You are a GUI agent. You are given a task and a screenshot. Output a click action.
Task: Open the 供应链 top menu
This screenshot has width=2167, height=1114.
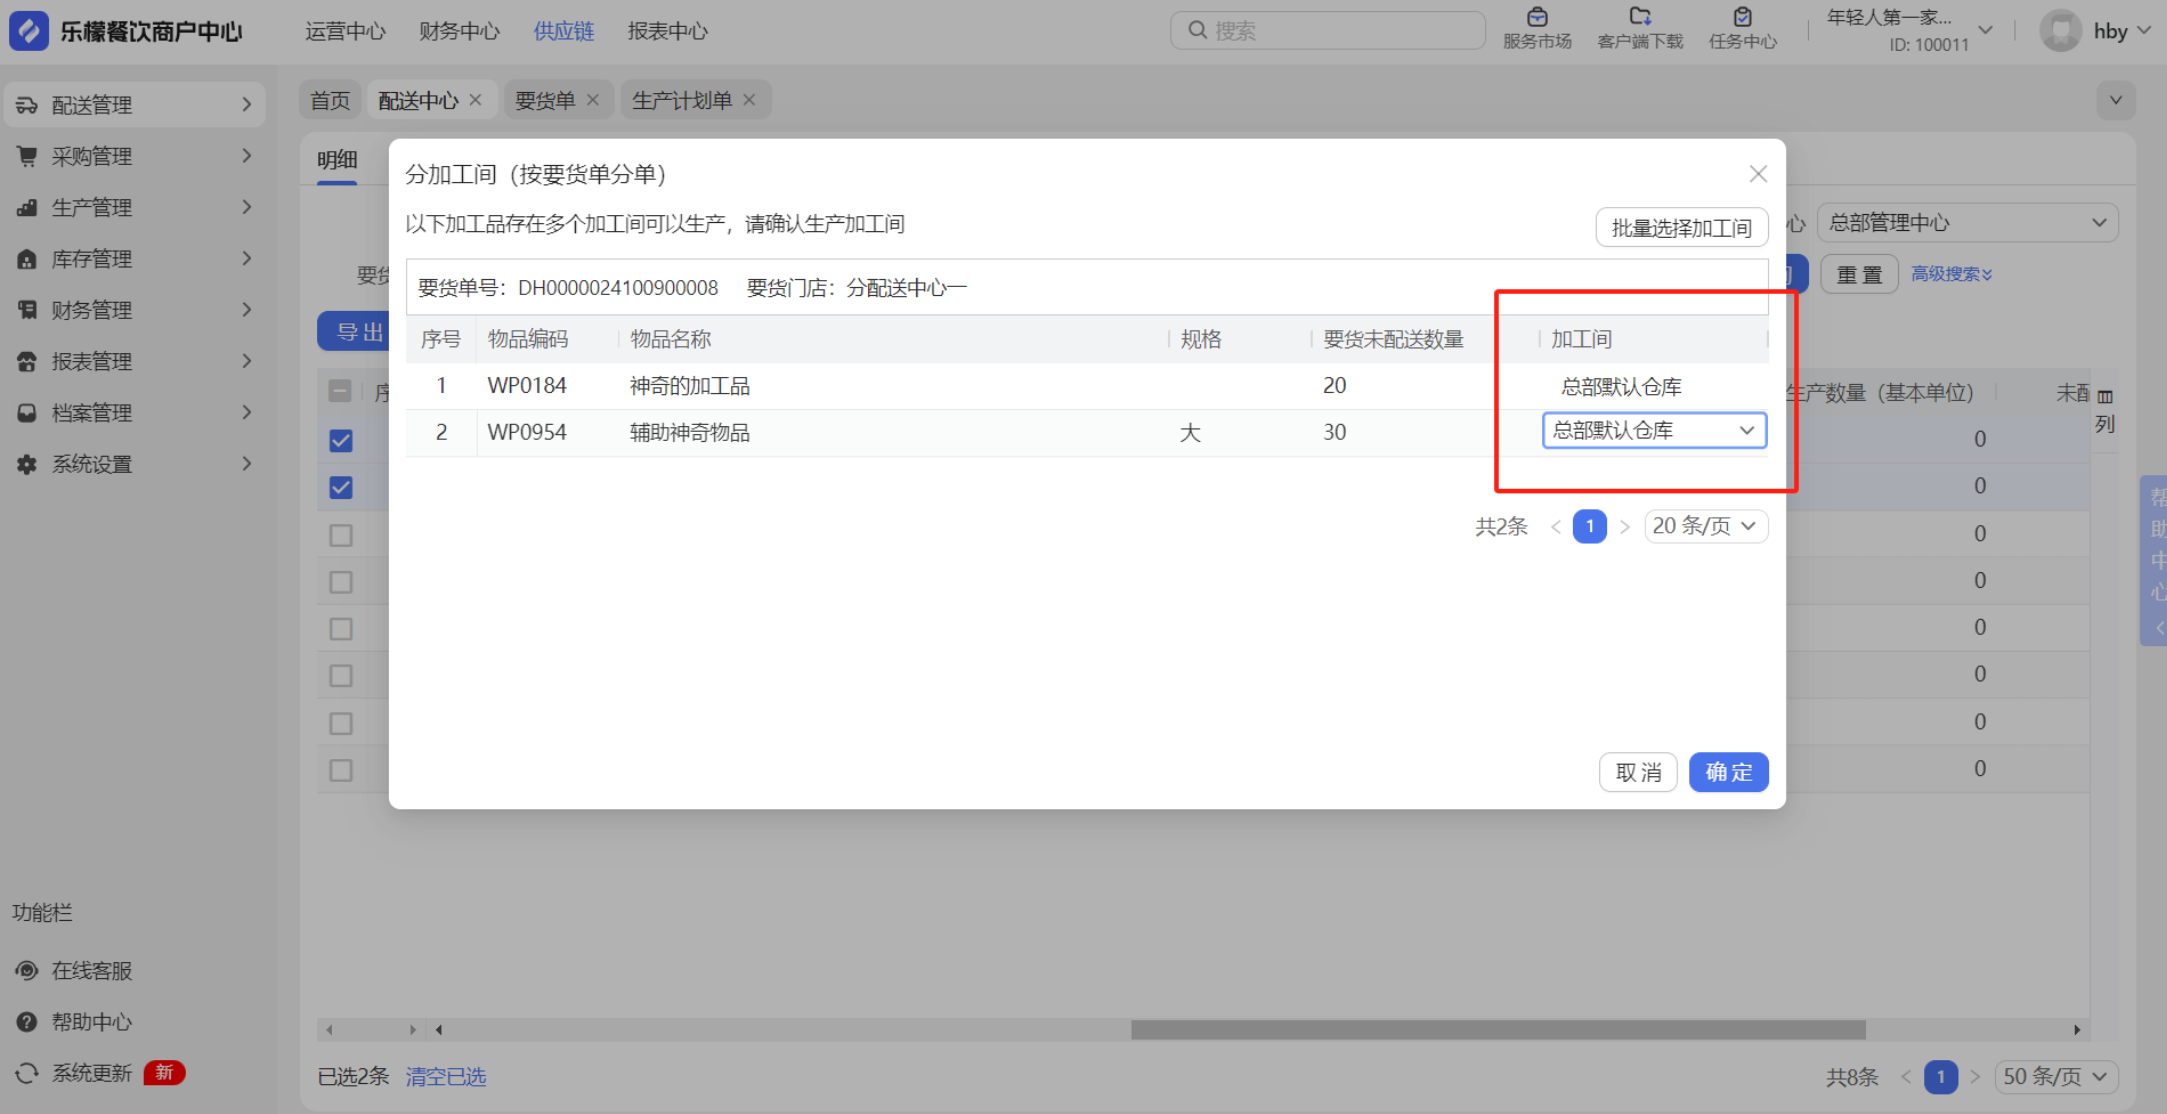click(x=563, y=31)
